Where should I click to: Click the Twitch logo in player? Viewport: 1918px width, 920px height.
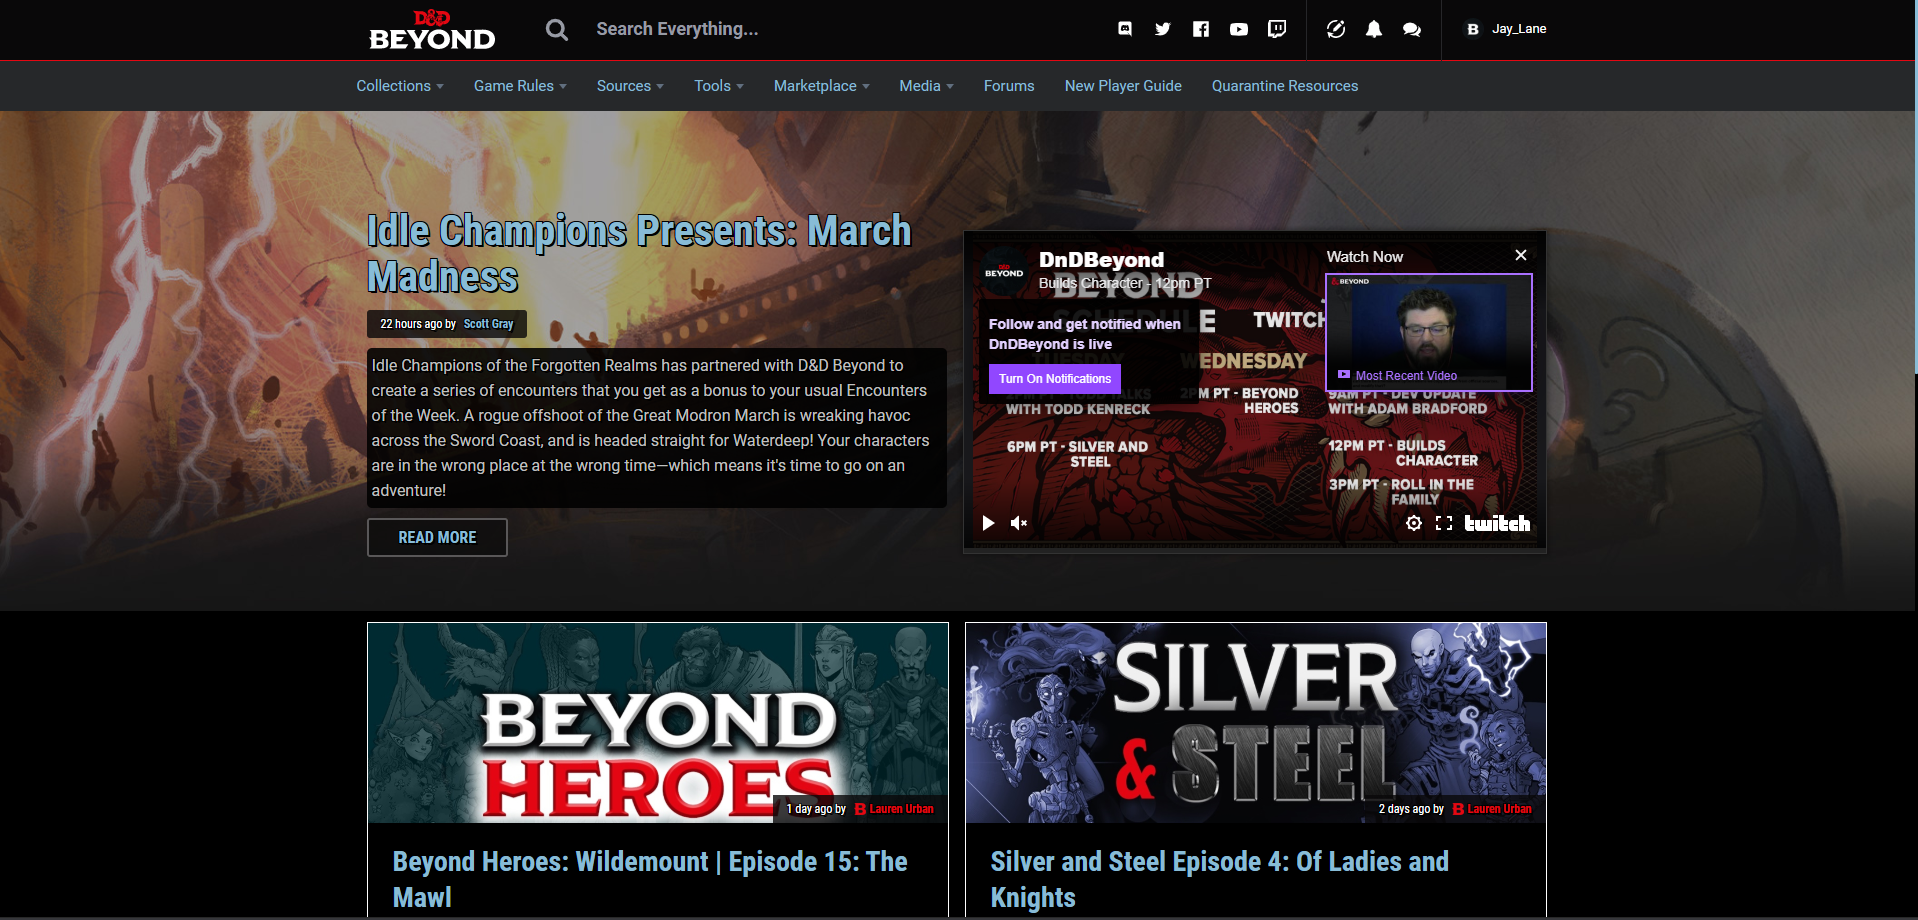[1497, 523]
